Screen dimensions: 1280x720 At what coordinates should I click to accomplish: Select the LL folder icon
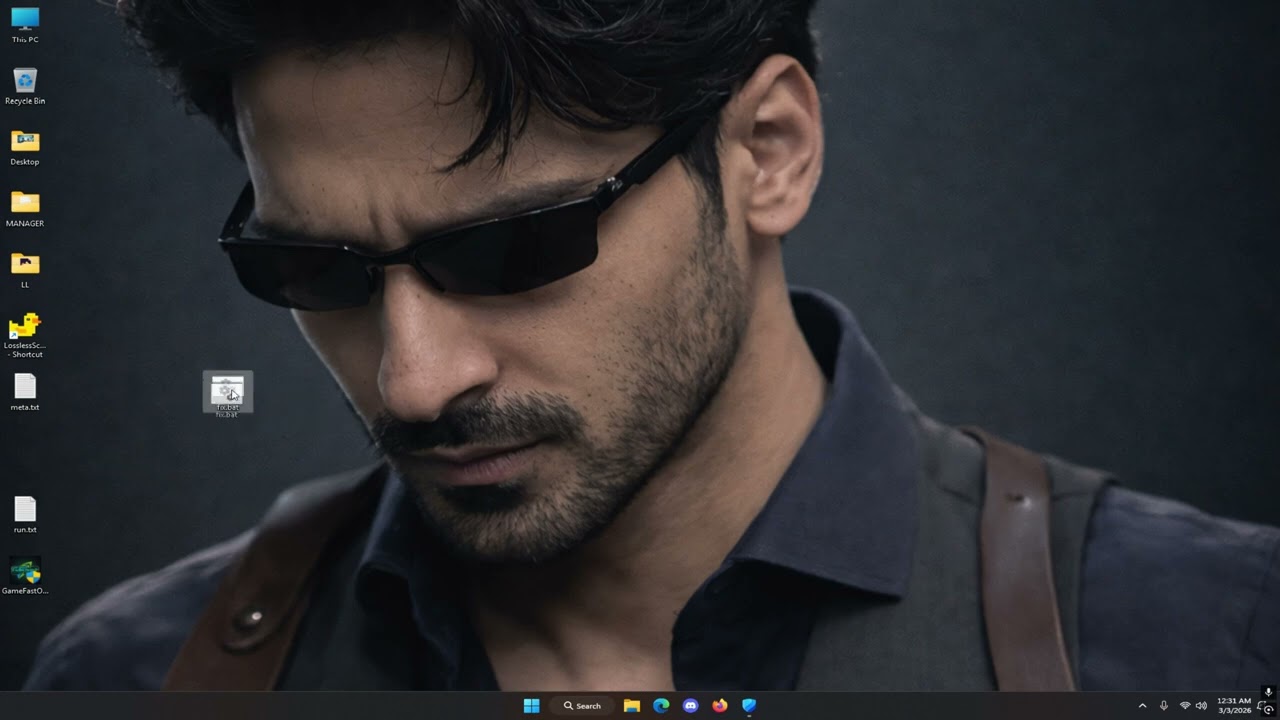pos(25,270)
